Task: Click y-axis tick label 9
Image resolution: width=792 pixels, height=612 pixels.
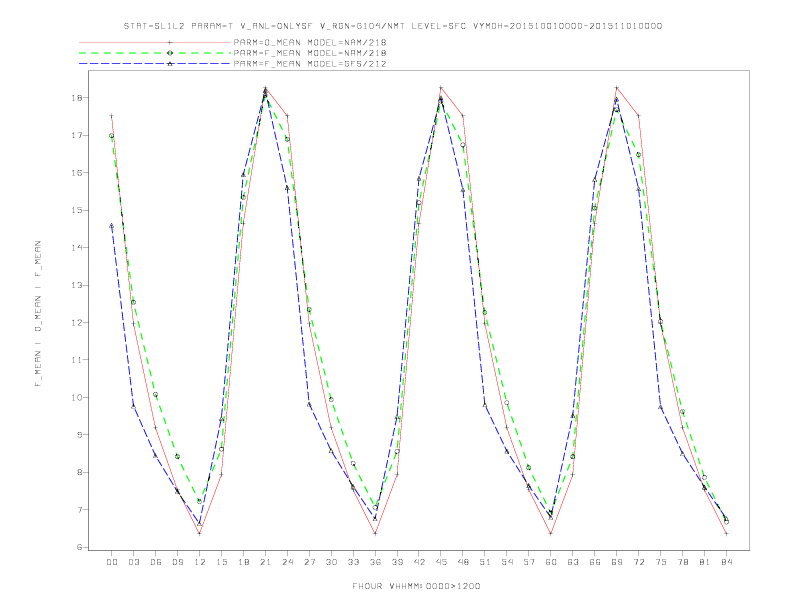Action: coord(80,435)
